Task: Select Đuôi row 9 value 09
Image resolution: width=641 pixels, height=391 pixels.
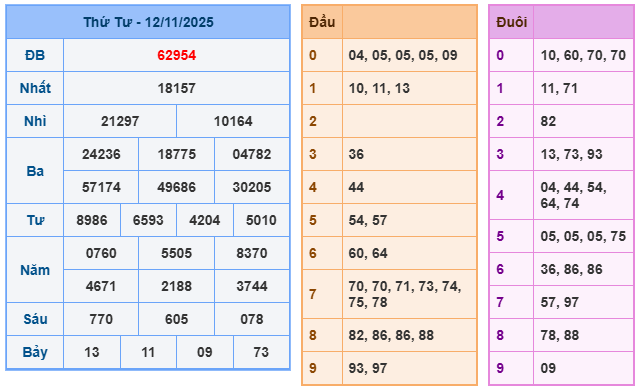Action: click(548, 369)
